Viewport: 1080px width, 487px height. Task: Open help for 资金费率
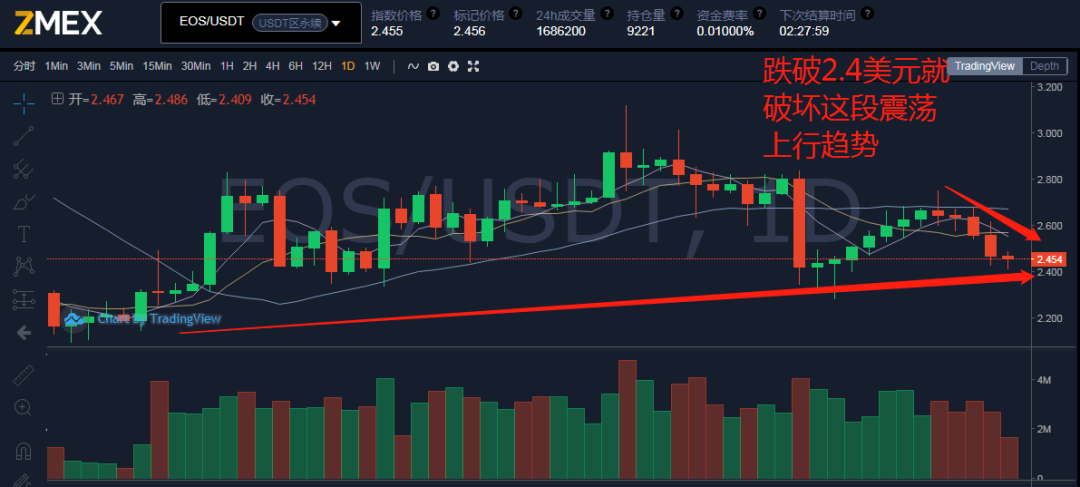click(759, 13)
